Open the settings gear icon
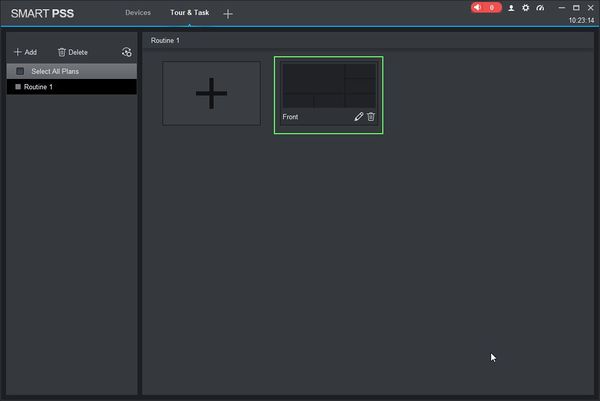 pos(525,8)
